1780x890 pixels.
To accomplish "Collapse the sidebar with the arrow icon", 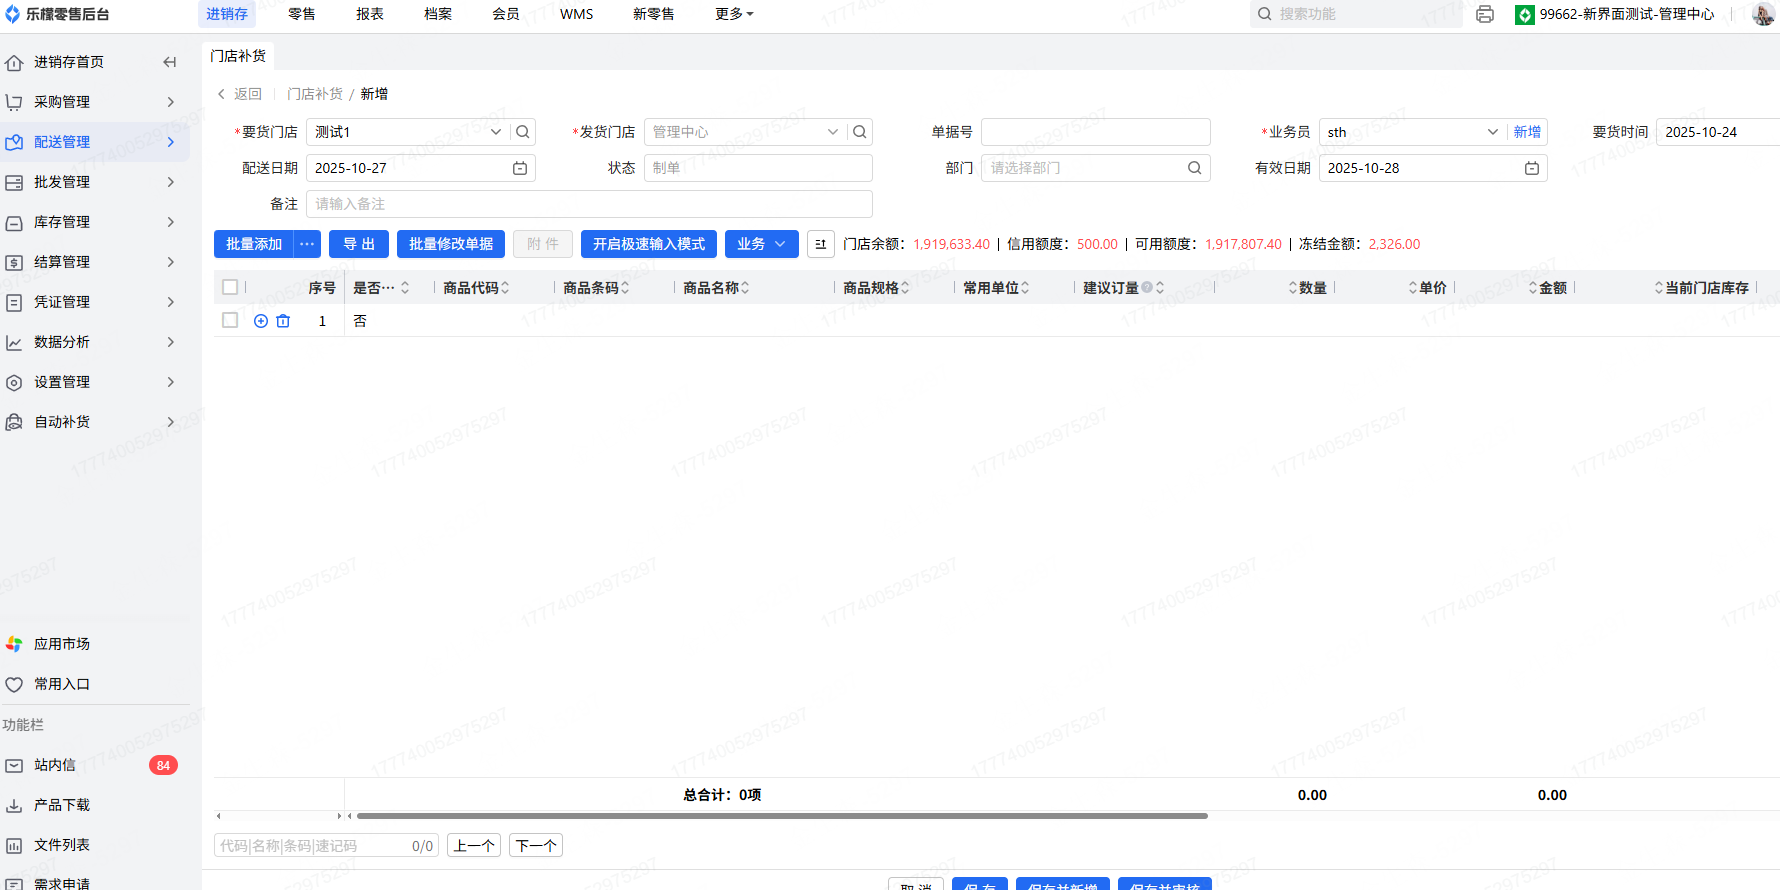I will [x=169, y=62].
